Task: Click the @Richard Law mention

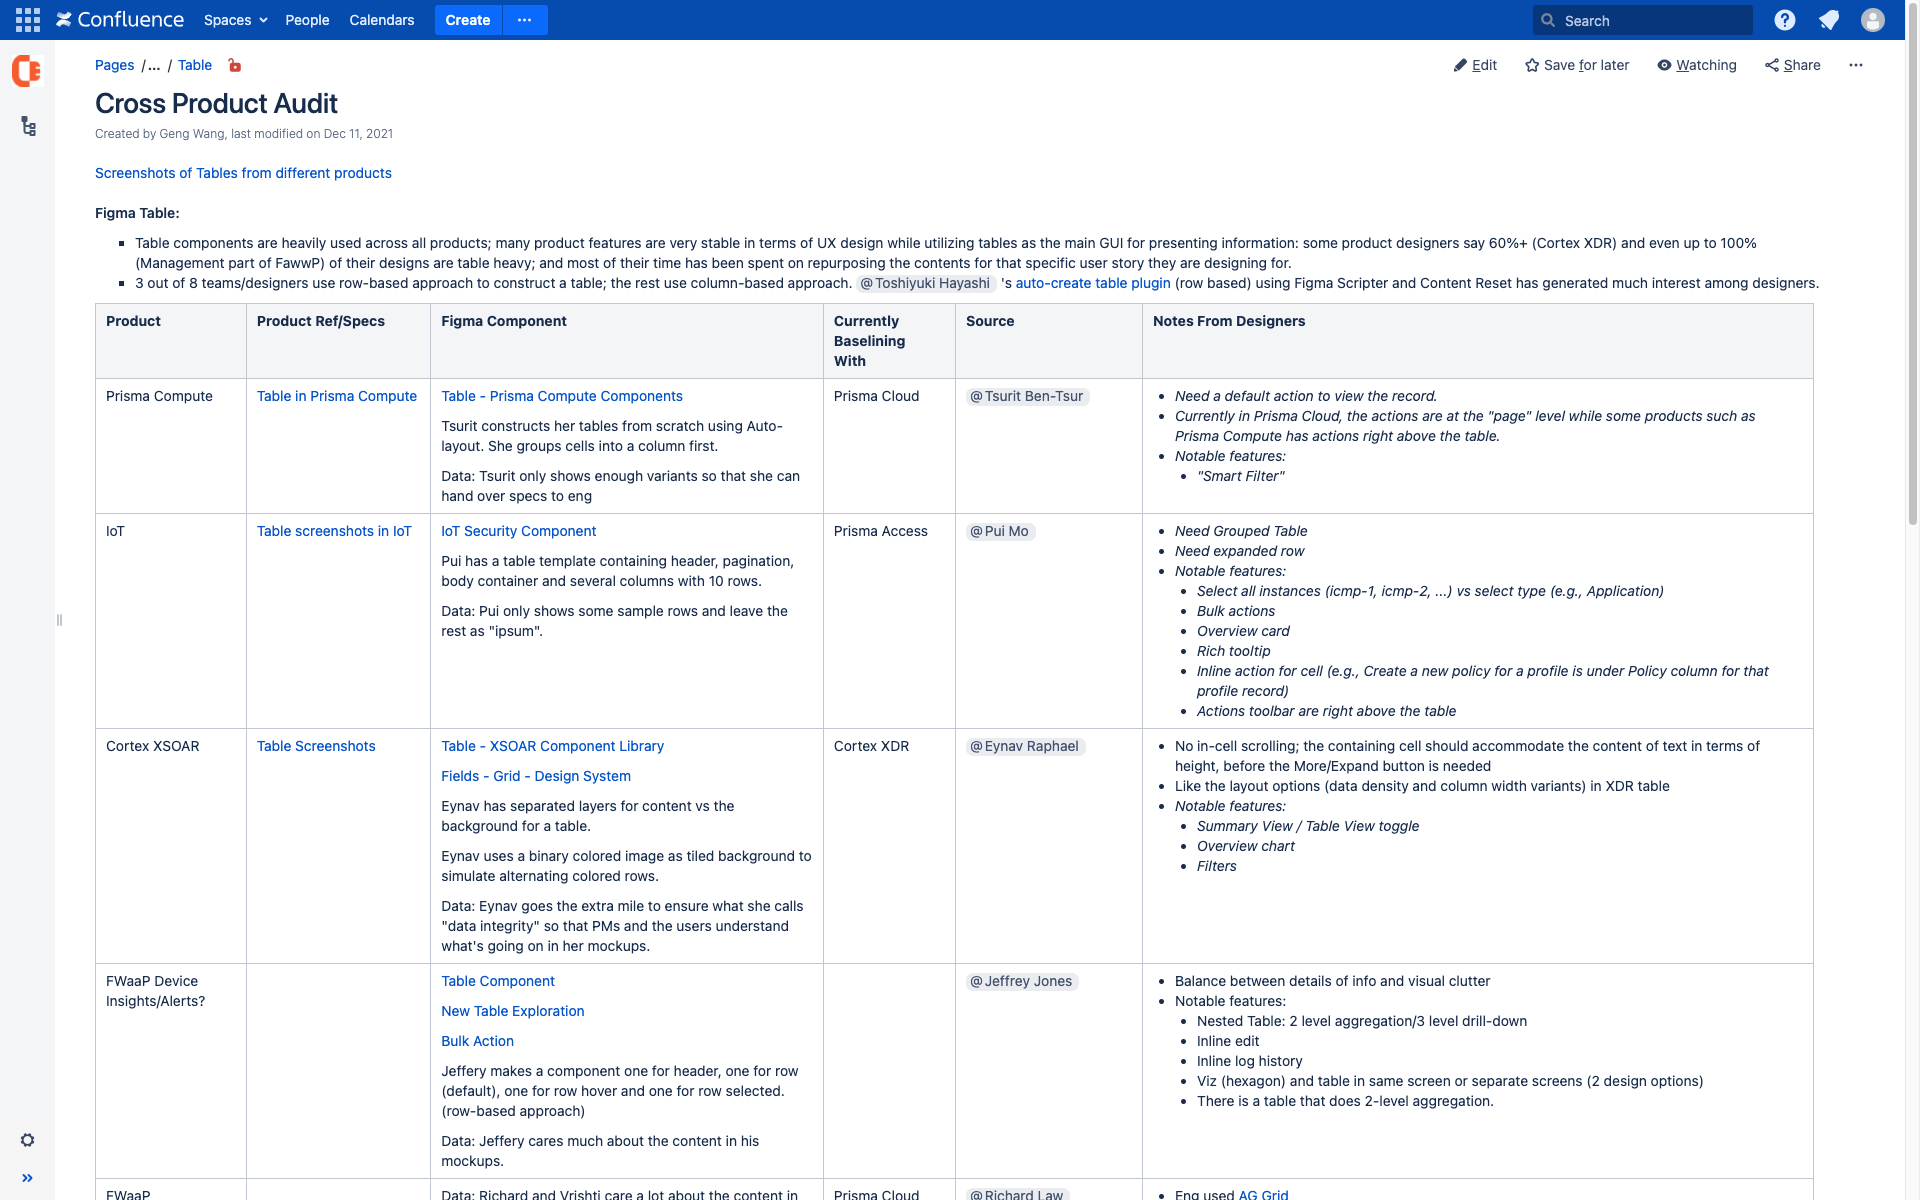Action: pyautogui.click(x=1018, y=1194)
